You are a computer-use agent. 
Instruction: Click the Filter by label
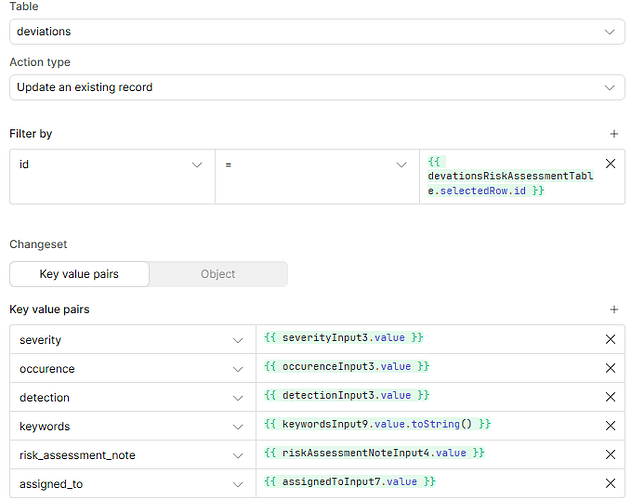click(x=31, y=134)
